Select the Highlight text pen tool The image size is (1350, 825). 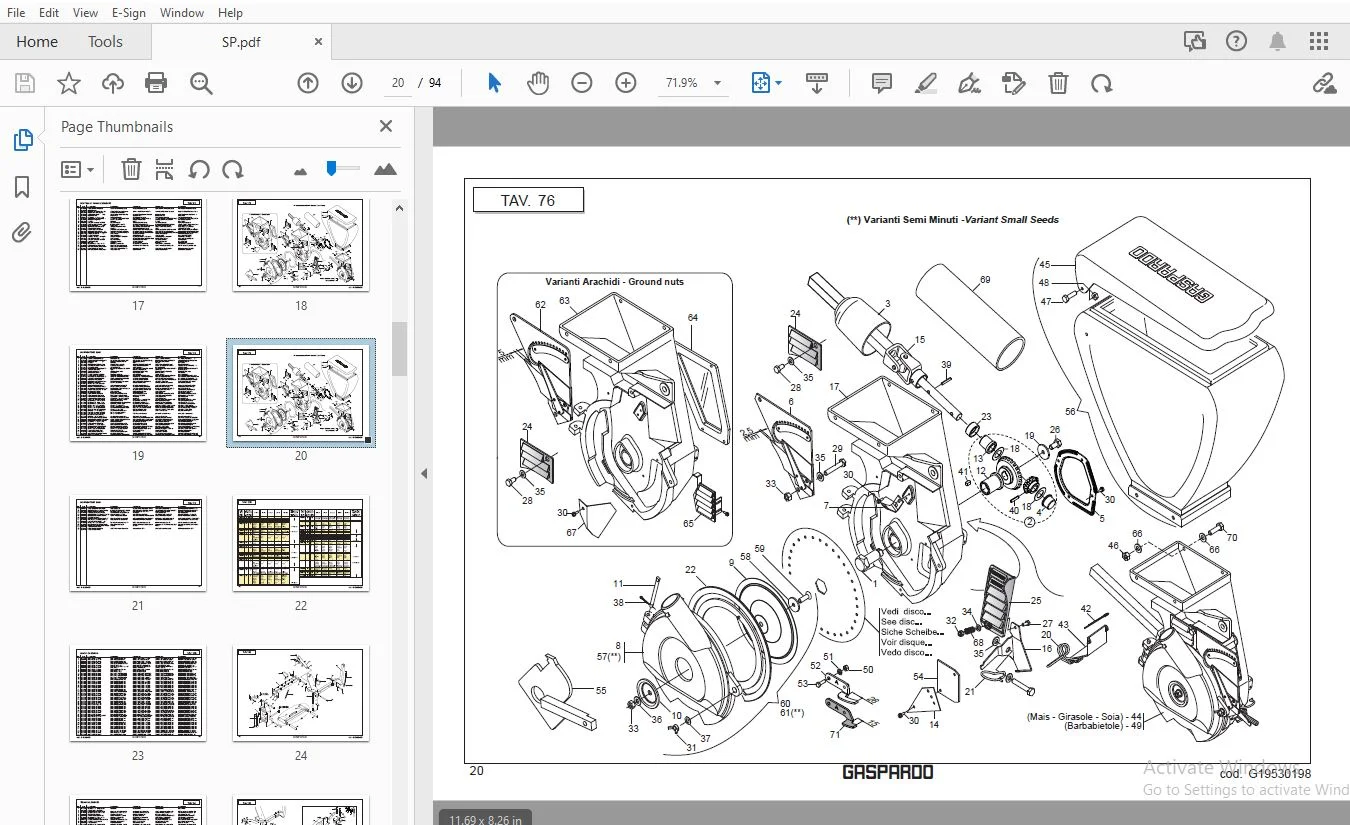[926, 83]
